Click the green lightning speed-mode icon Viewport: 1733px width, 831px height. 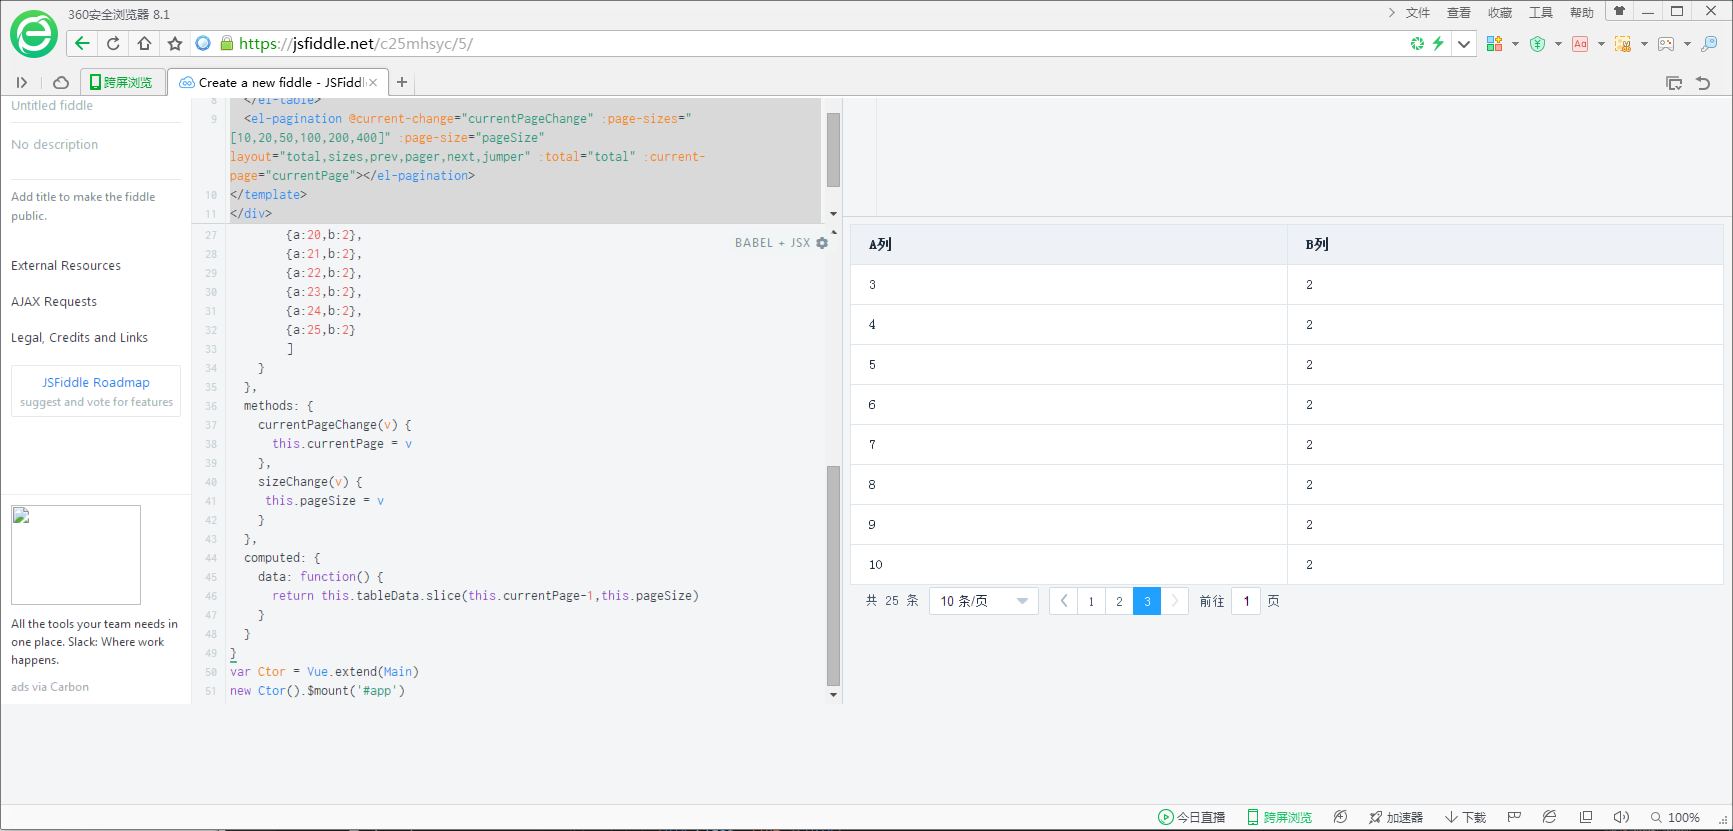(x=1438, y=43)
